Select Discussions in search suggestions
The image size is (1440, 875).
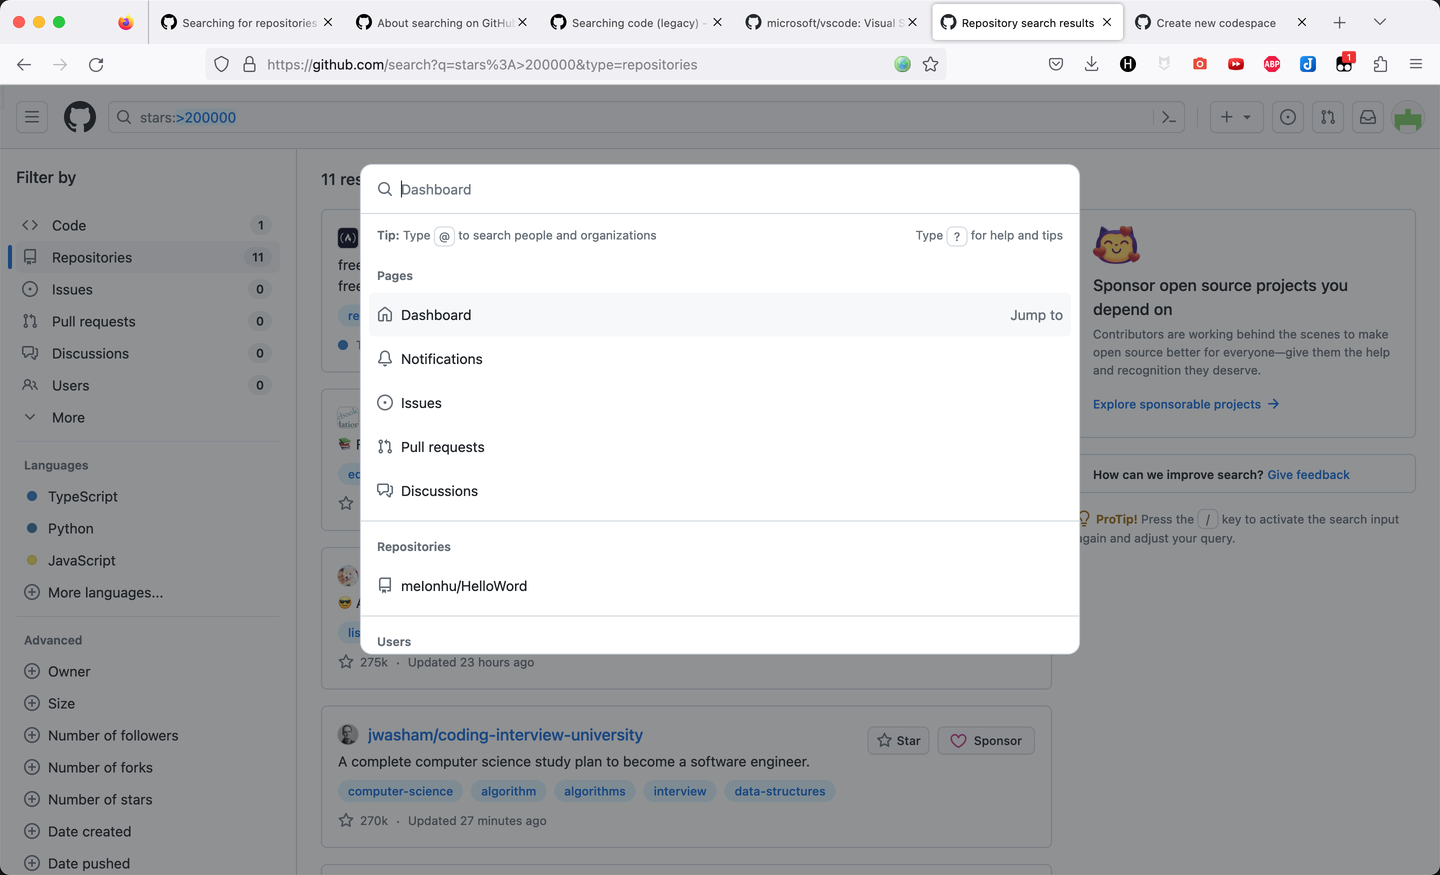coord(720,491)
